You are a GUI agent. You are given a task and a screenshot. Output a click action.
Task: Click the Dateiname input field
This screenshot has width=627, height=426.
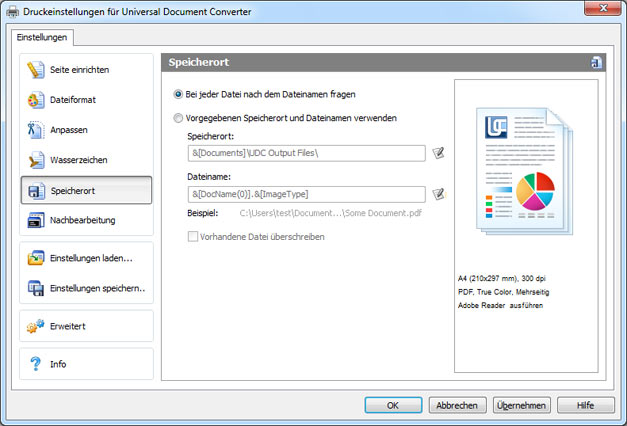[x=306, y=194]
